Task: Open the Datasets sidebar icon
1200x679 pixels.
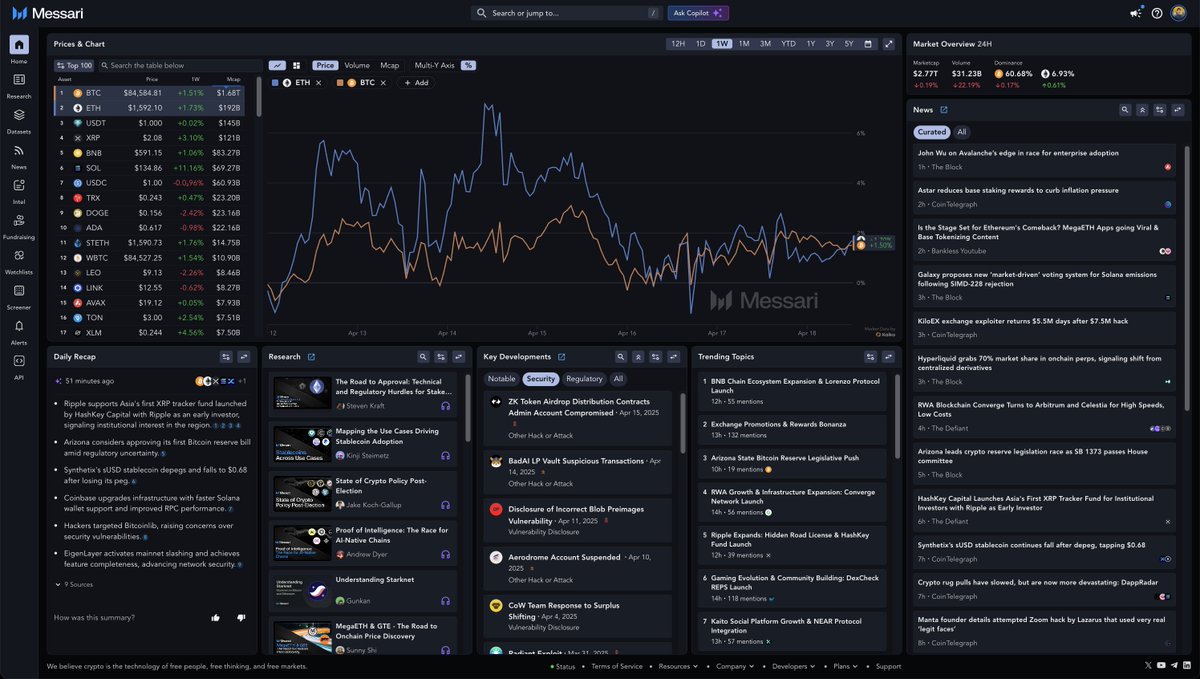Action: click(x=19, y=115)
